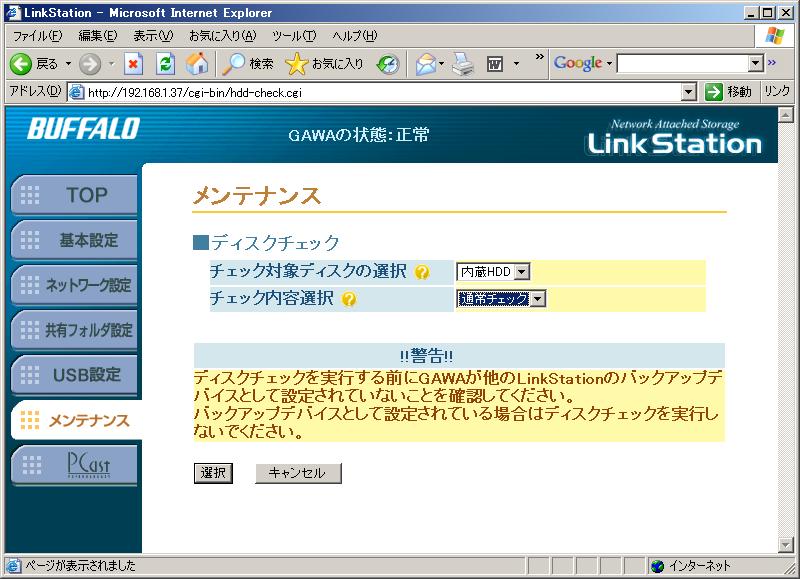
Task: Click the Mail envelope icon
Action: 426,64
